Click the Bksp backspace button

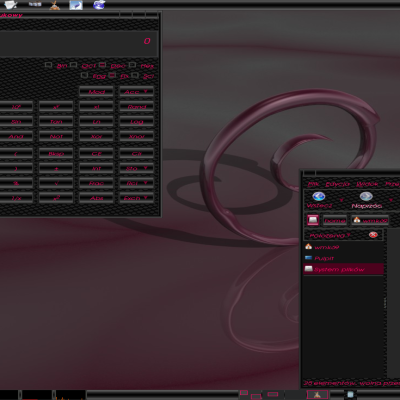56,154
